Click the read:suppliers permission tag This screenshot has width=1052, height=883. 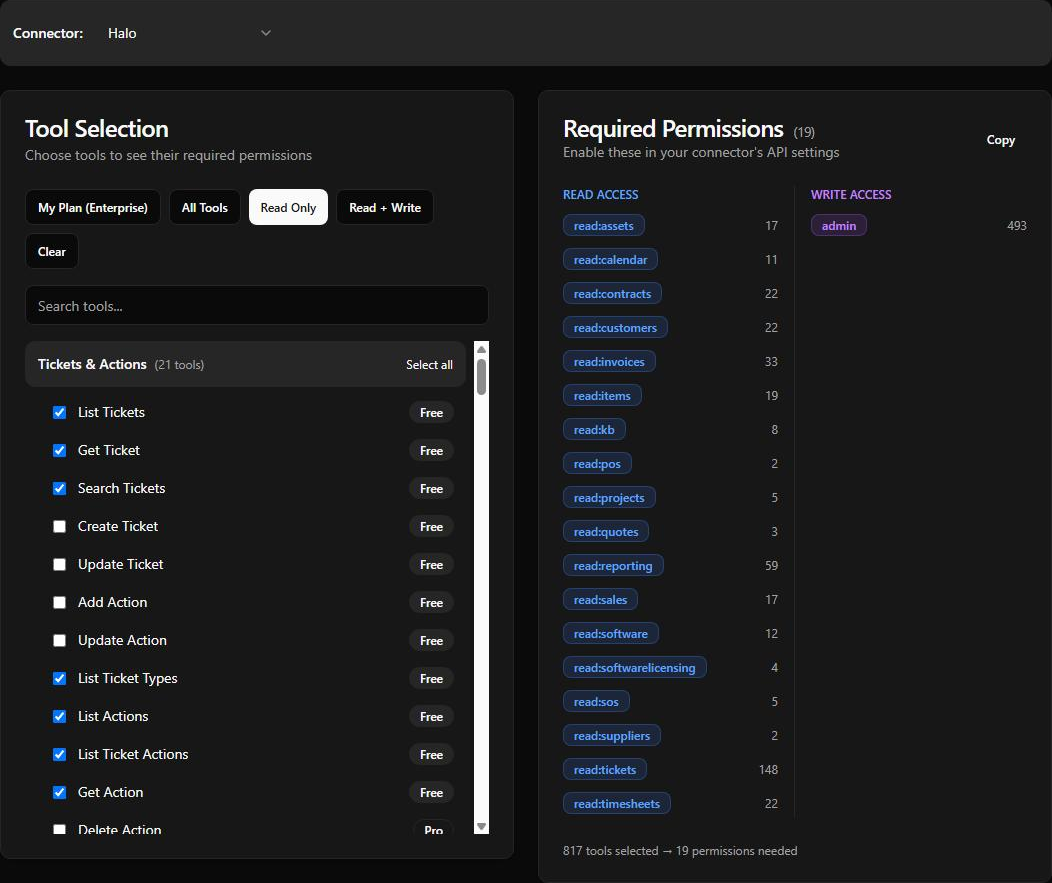(x=611, y=735)
